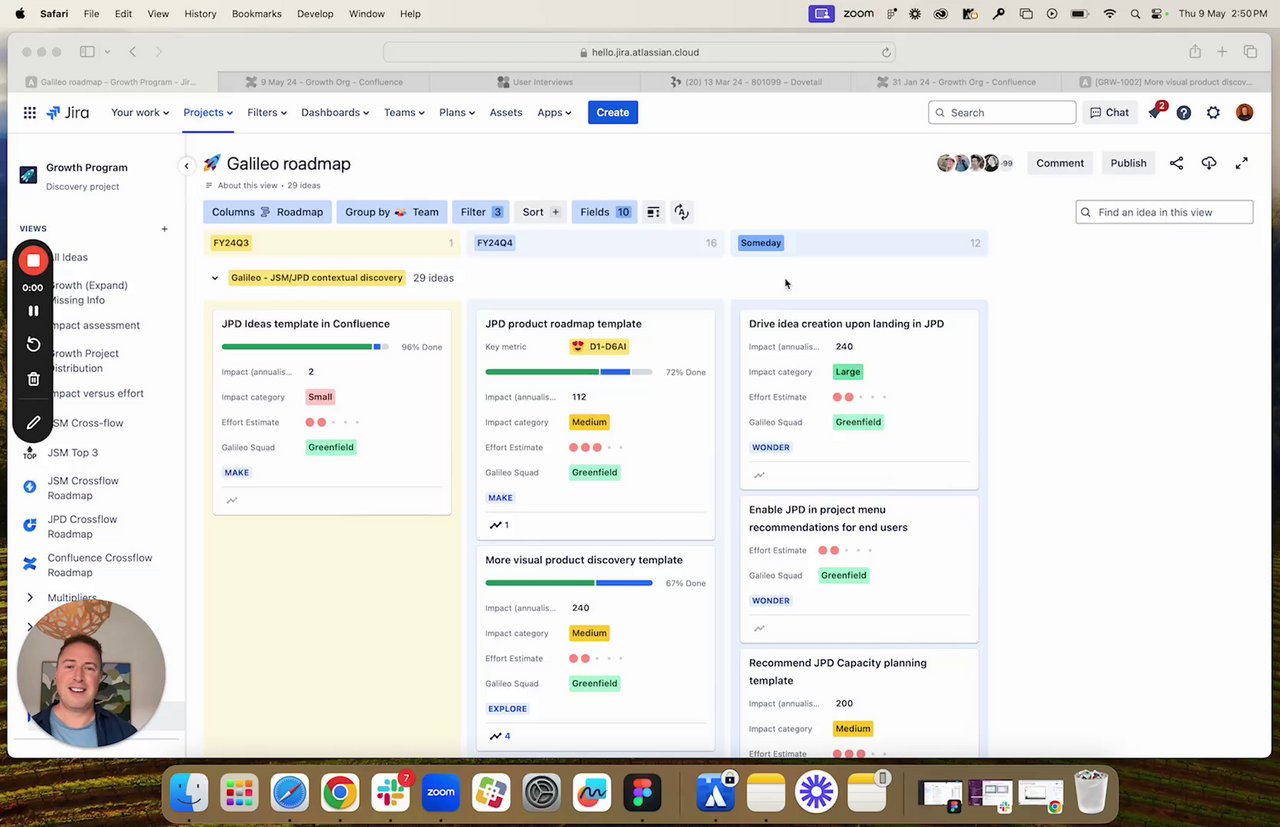The height and width of the screenshot is (827, 1280).
Task: Open the Filters dropdown in the Jira navigation
Action: 267,113
